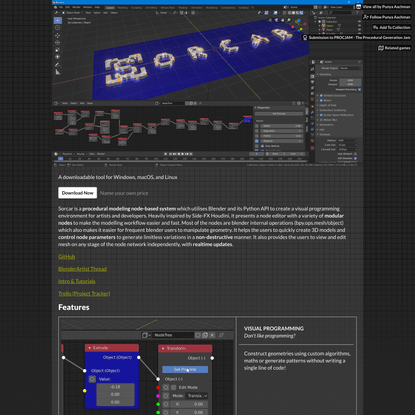Image resolution: width=415 pixels, height=415 pixels.
Task: Open the Playback menu in timeline
Action: [67, 154]
